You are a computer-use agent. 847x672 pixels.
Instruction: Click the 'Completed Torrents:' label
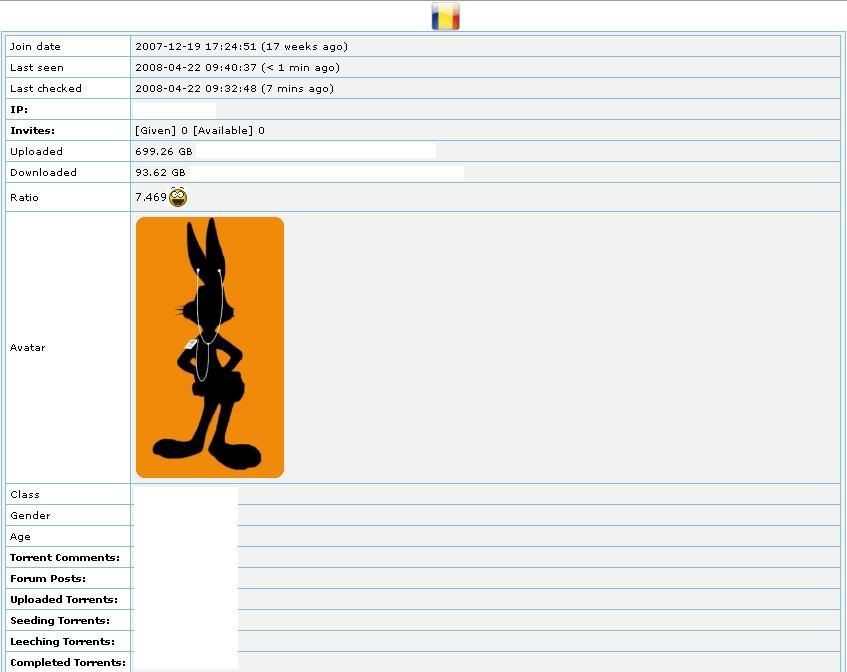[68, 663]
